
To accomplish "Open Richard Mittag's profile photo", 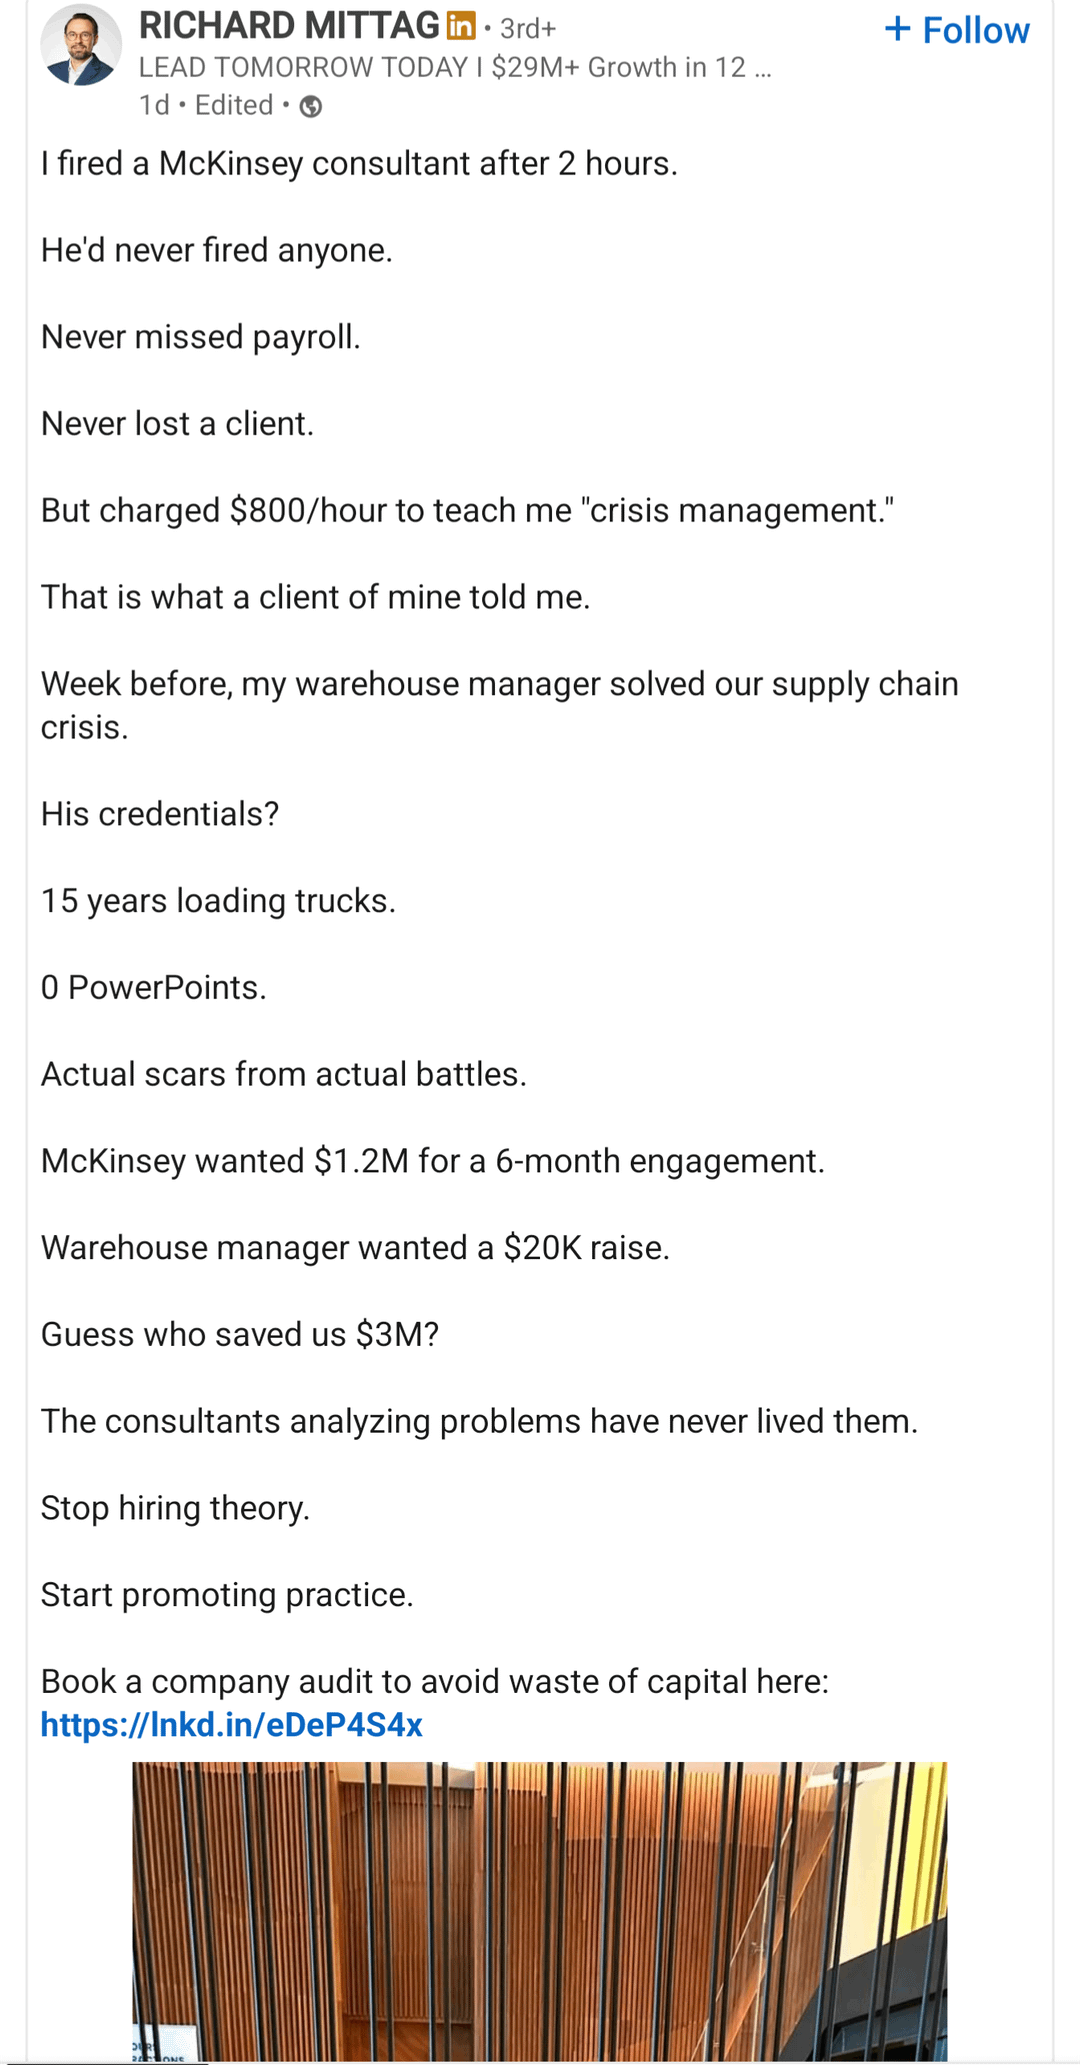I will tap(80, 46).
